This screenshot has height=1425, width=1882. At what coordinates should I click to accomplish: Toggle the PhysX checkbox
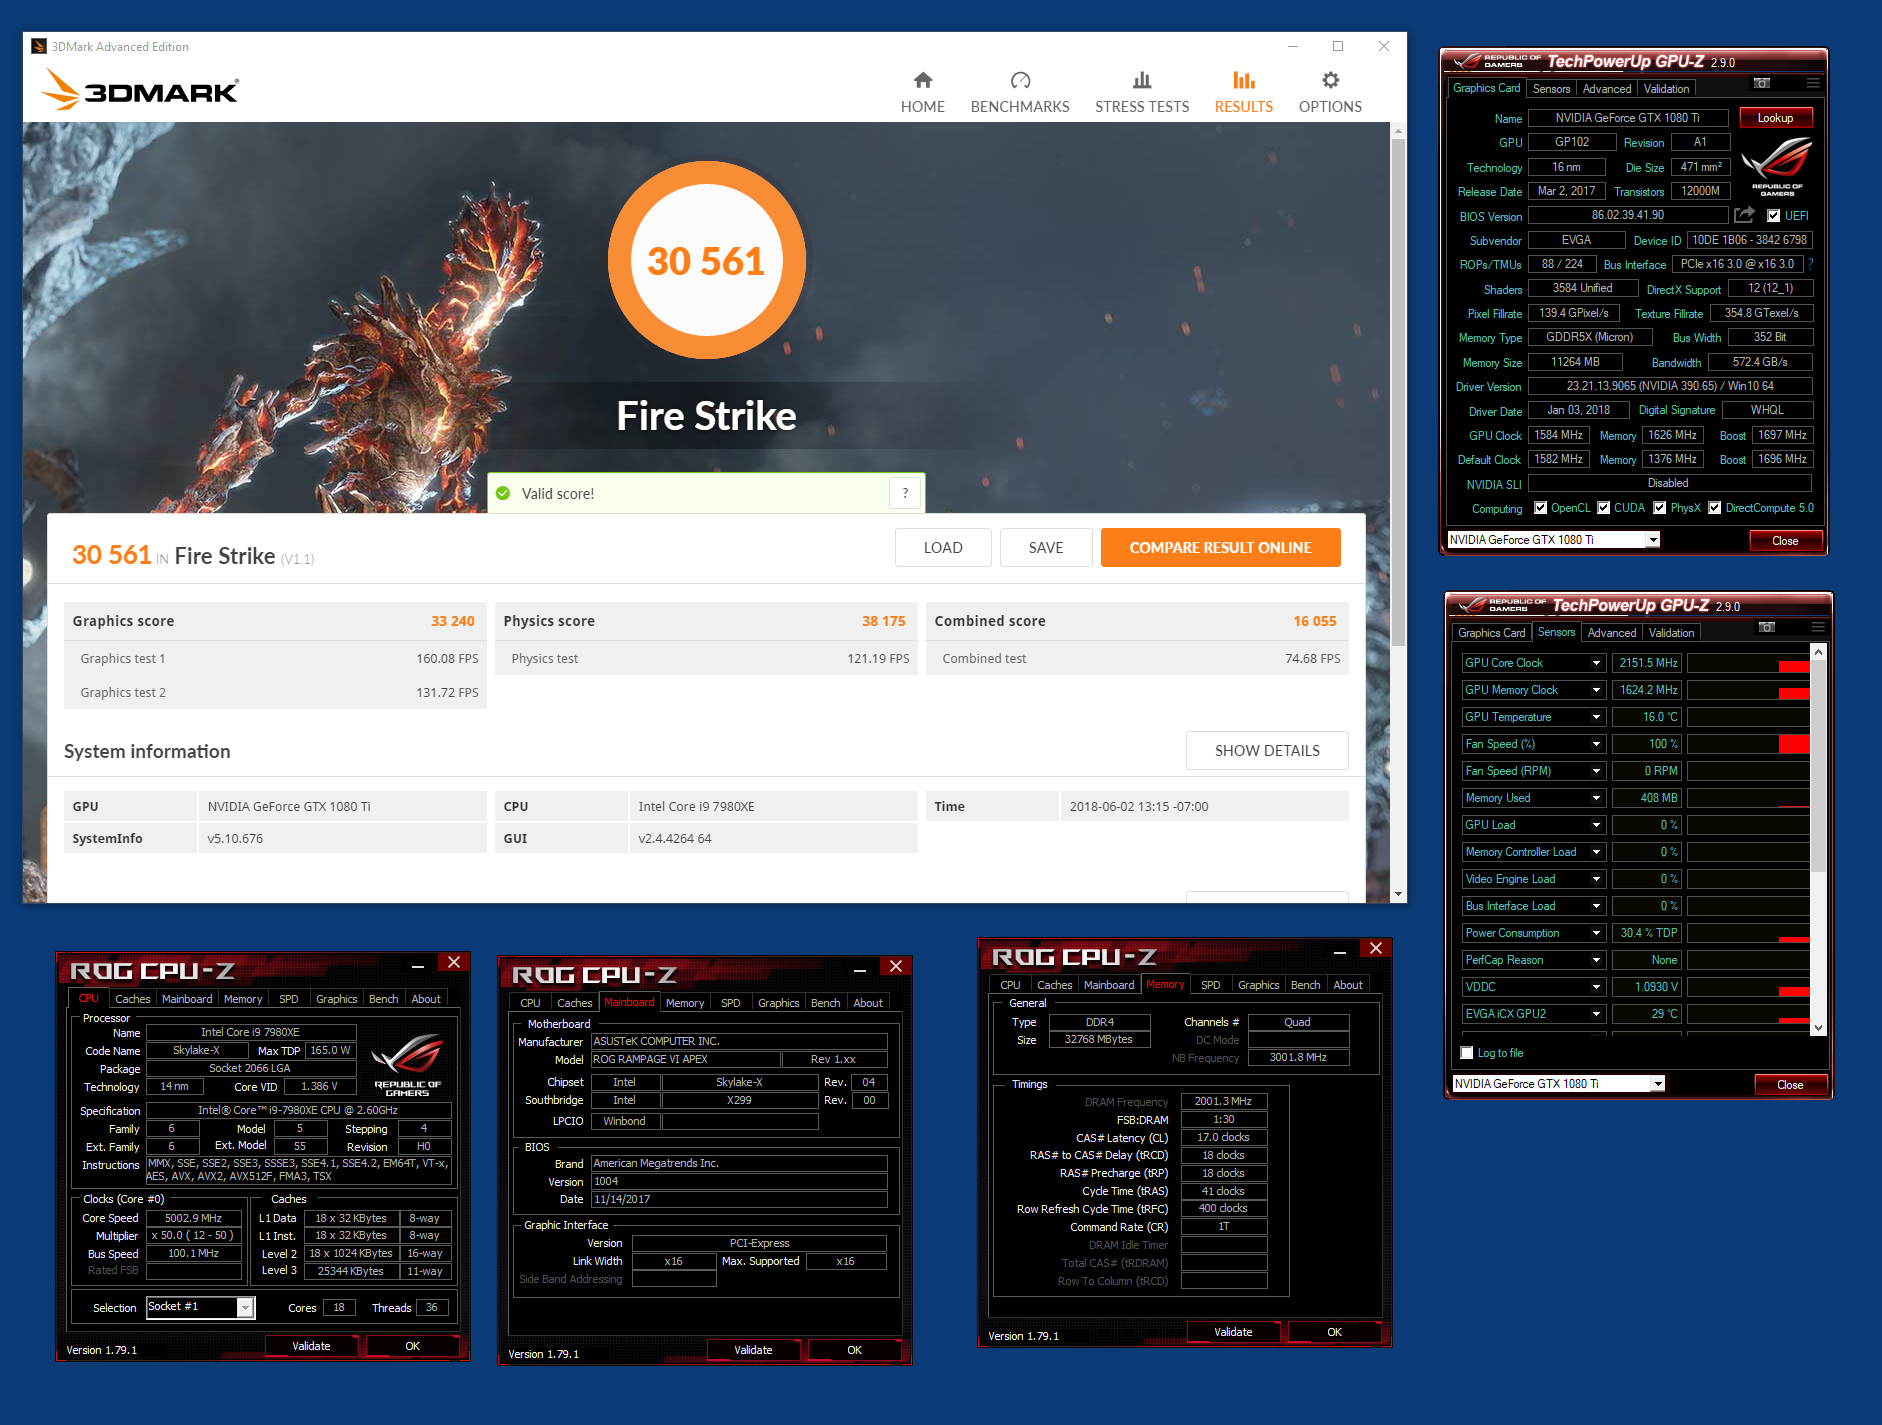coord(1660,508)
